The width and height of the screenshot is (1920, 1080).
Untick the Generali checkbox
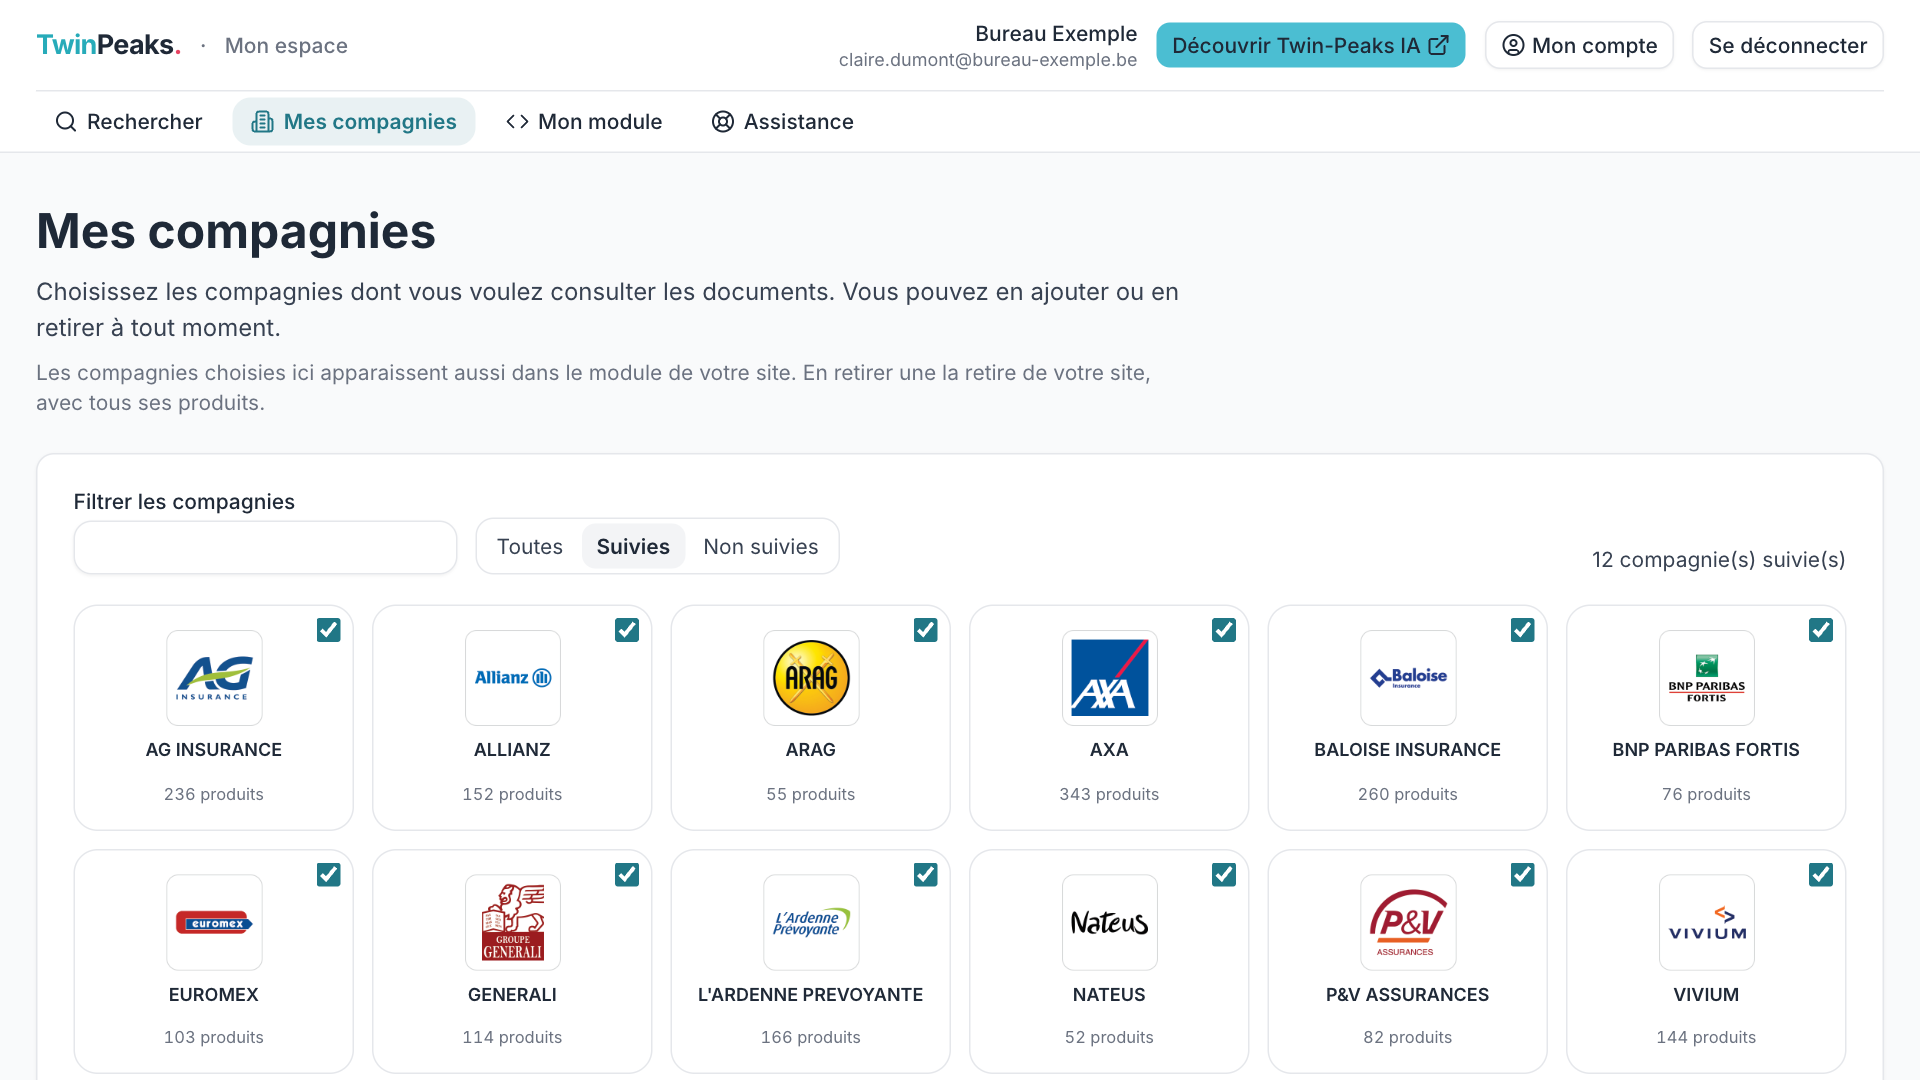627,875
